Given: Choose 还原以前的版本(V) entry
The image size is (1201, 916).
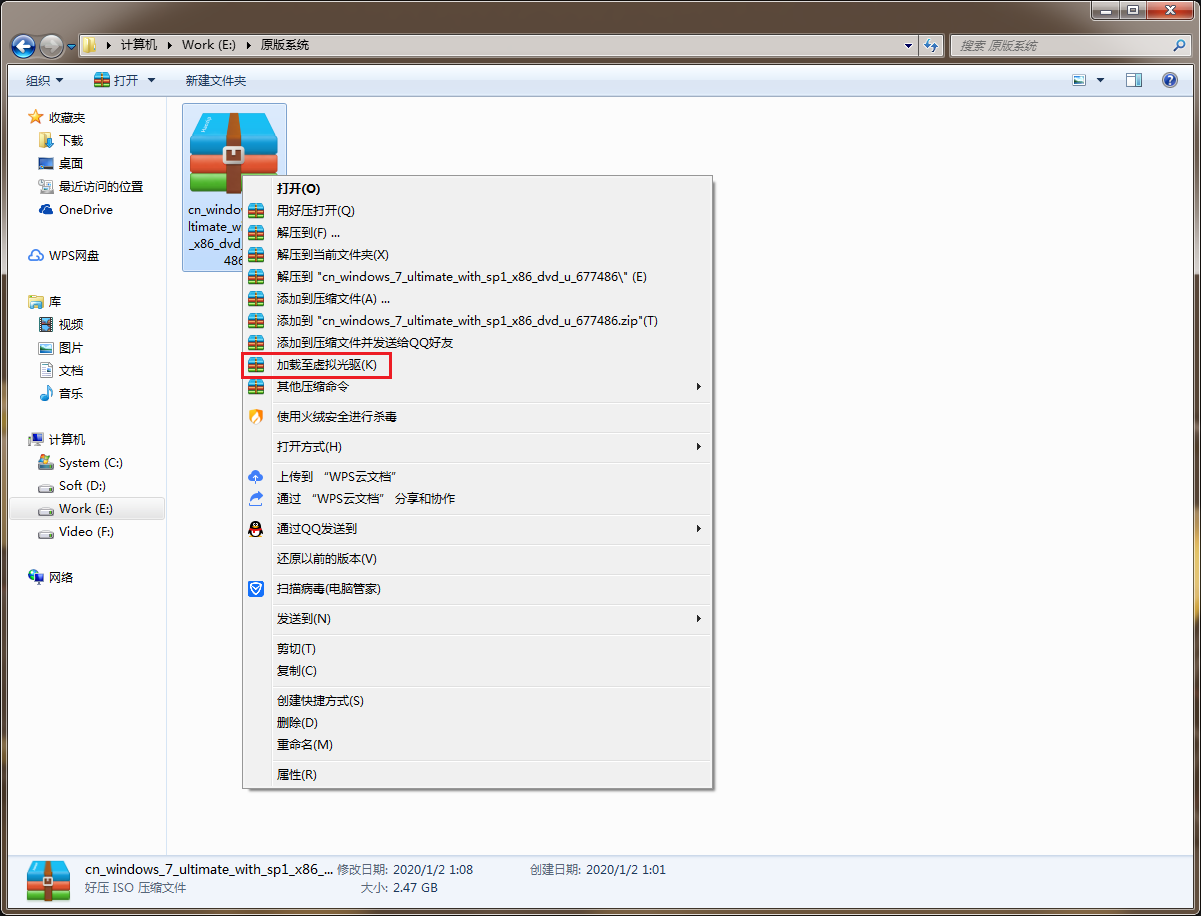Looking at the screenshot, I should (x=478, y=558).
